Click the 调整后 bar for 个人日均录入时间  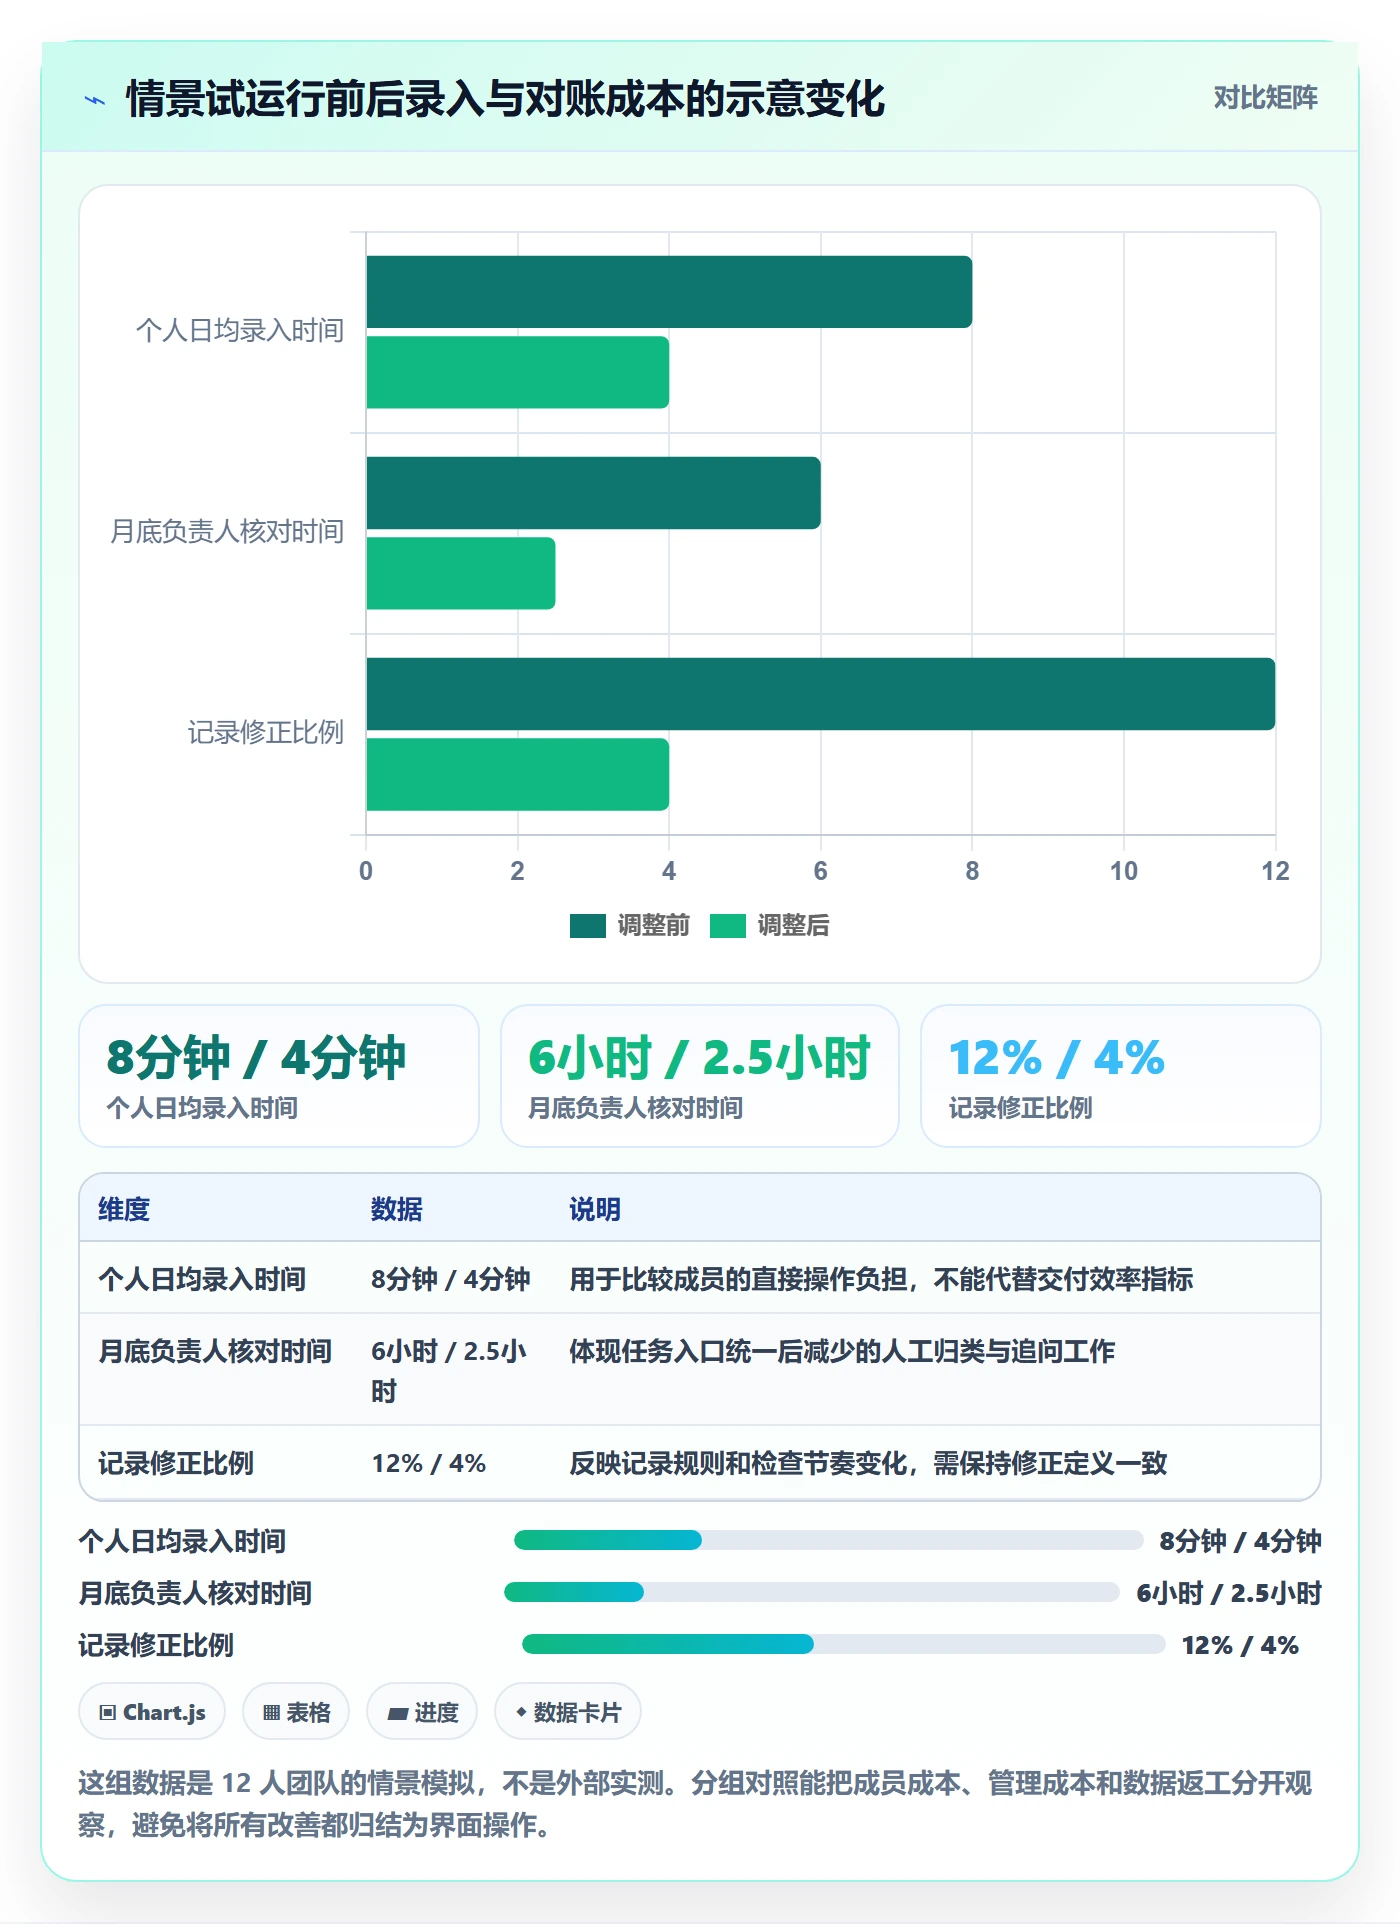click(518, 372)
